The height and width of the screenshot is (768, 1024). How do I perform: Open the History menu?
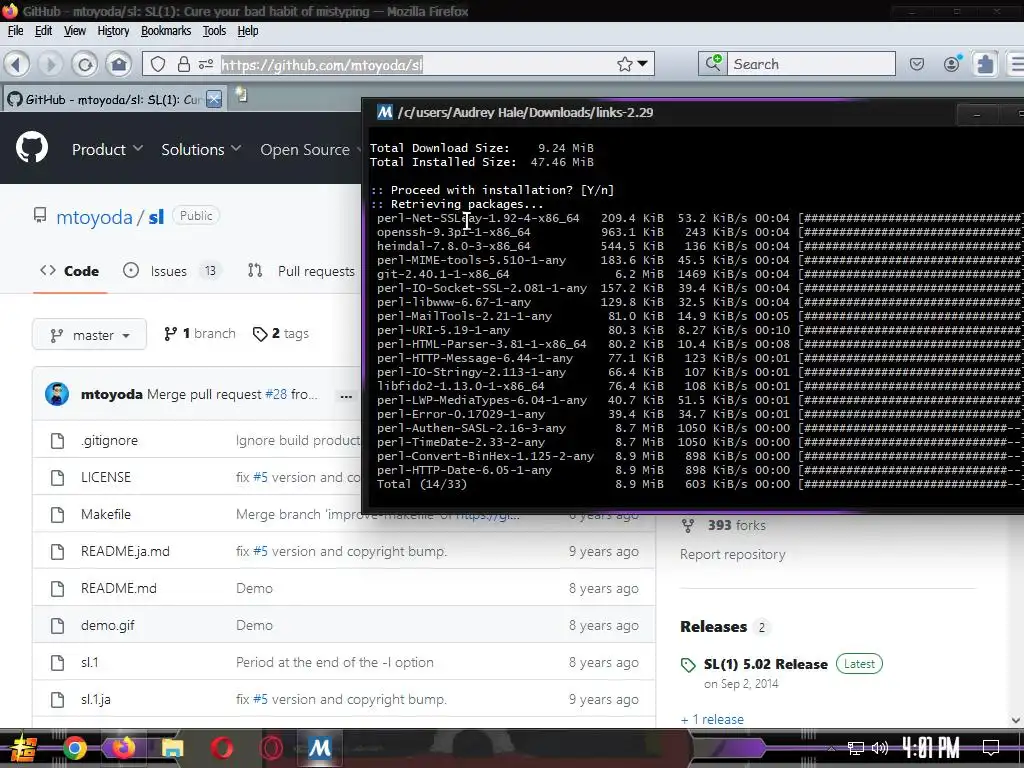[x=113, y=31]
